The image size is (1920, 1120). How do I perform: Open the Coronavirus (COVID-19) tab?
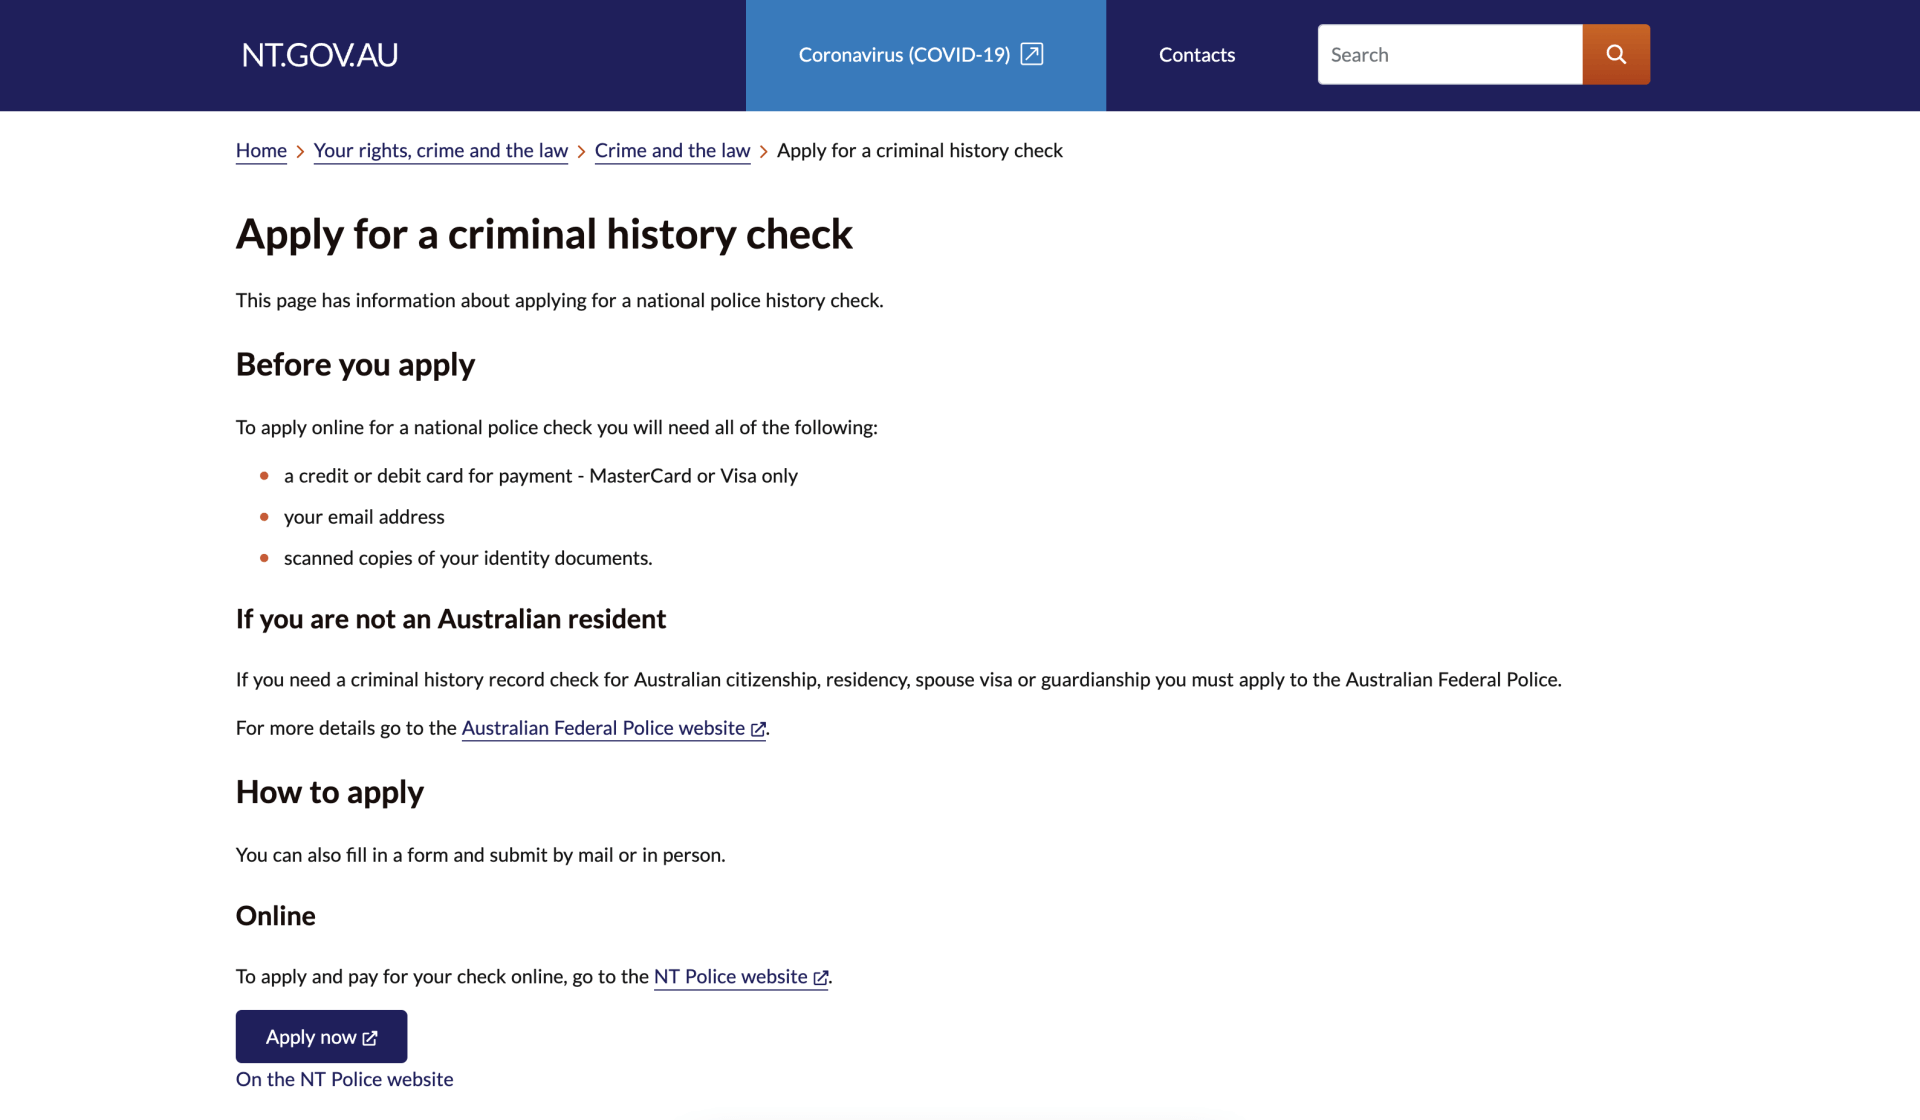(905, 55)
